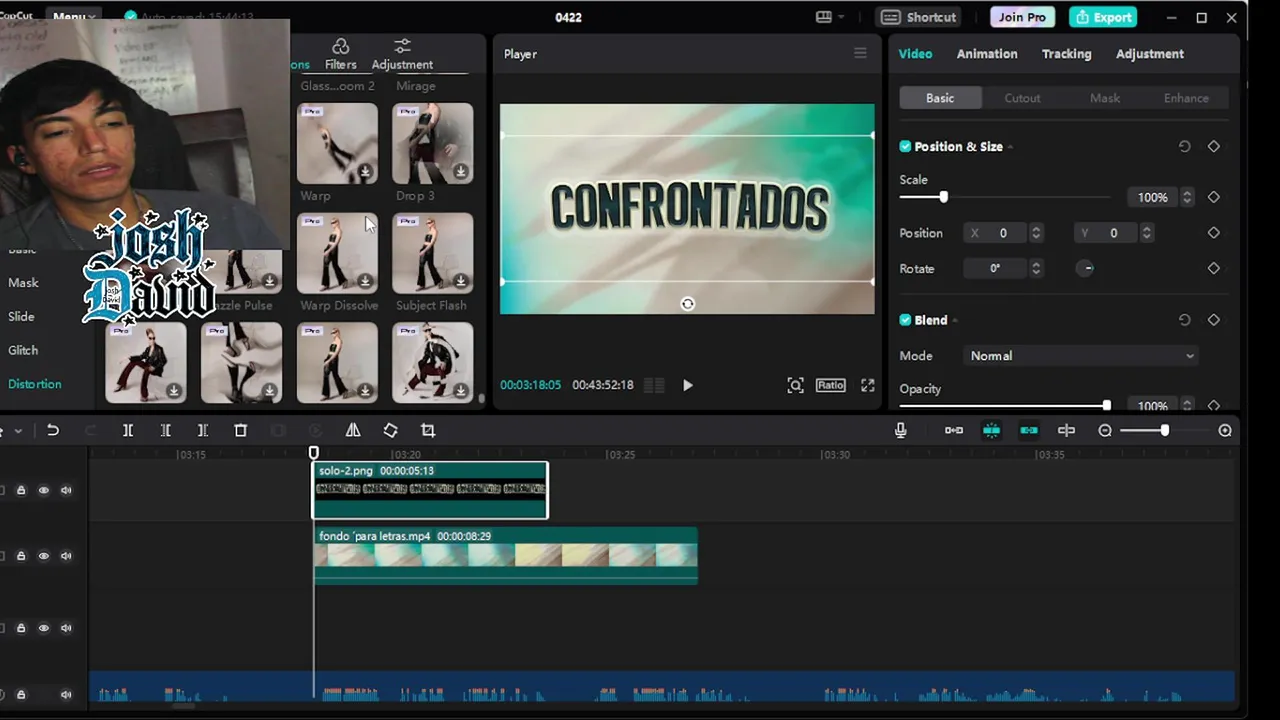The width and height of the screenshot is (1280, 720).
Task: Start voice recording with the microphone icon
Action: (x=900, y=430)
